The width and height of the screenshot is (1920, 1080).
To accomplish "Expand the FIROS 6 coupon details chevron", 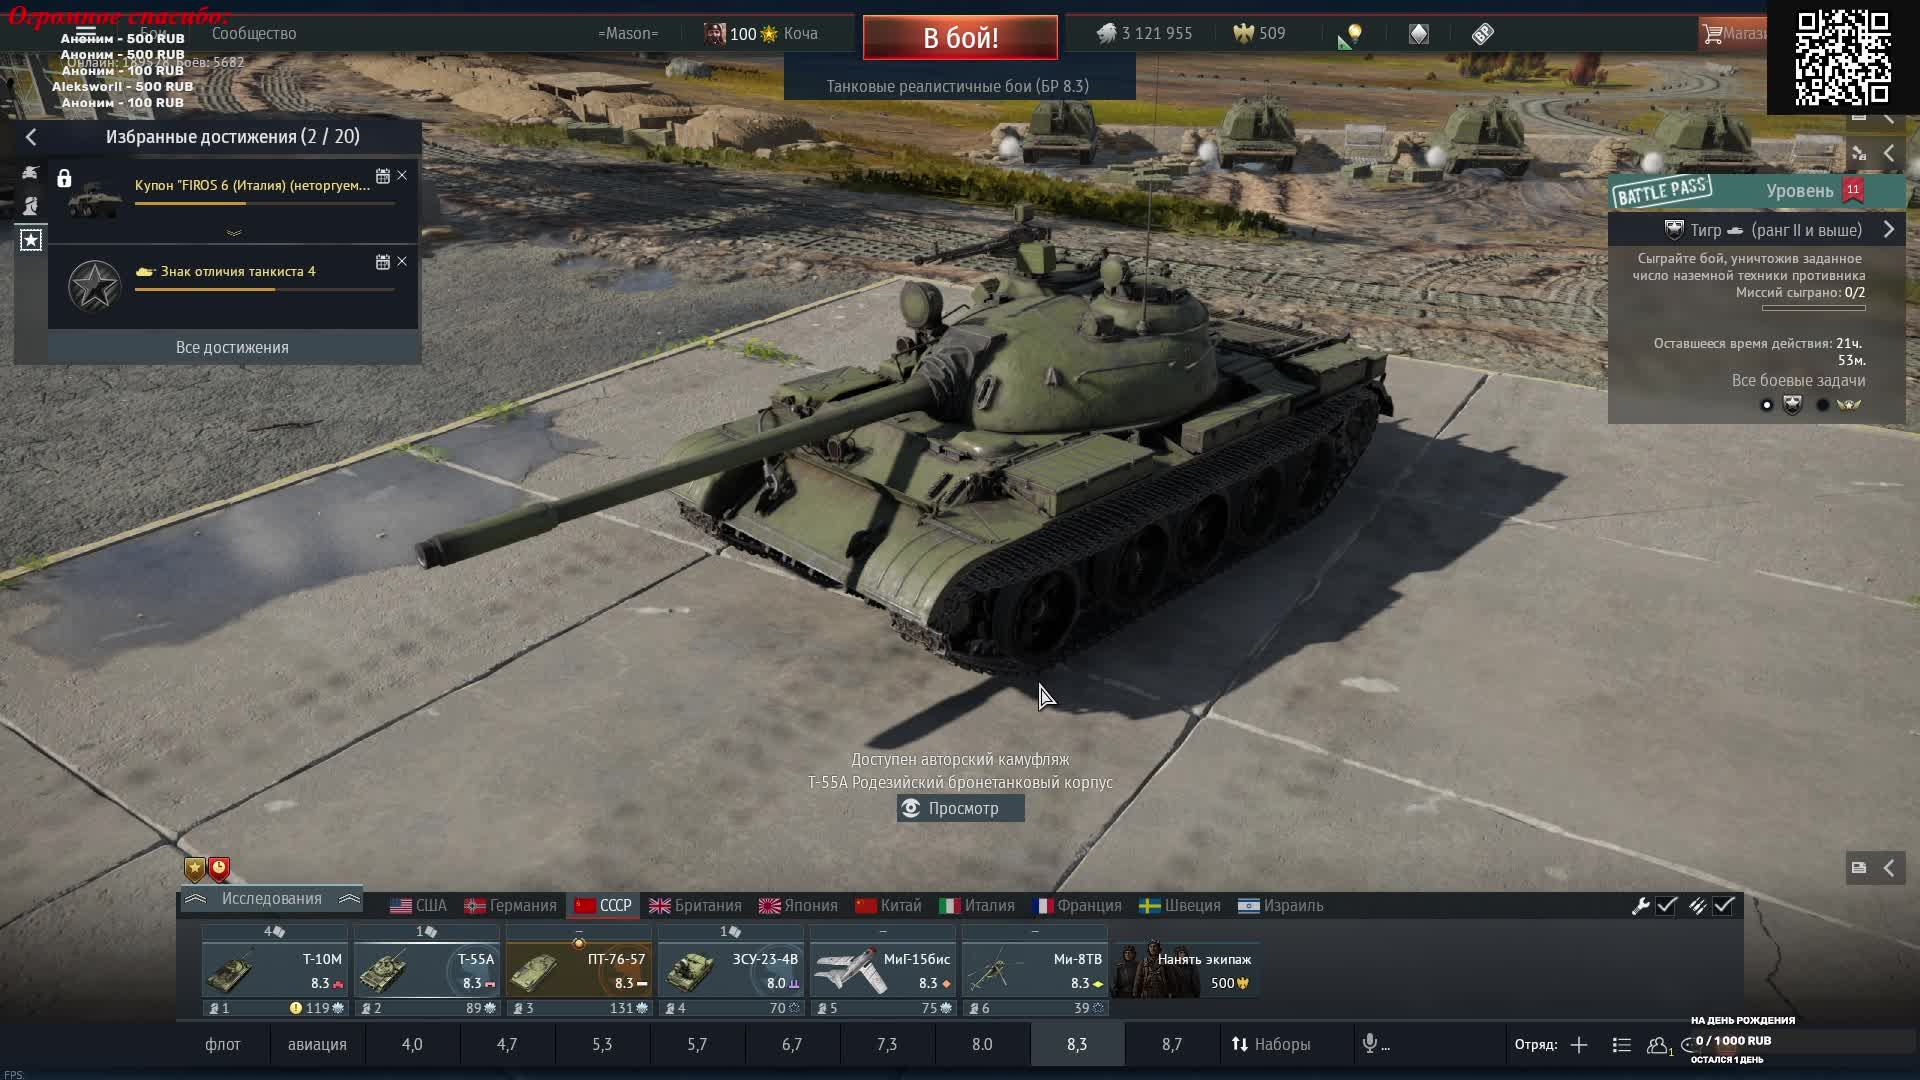I will (x=234, y=232).
